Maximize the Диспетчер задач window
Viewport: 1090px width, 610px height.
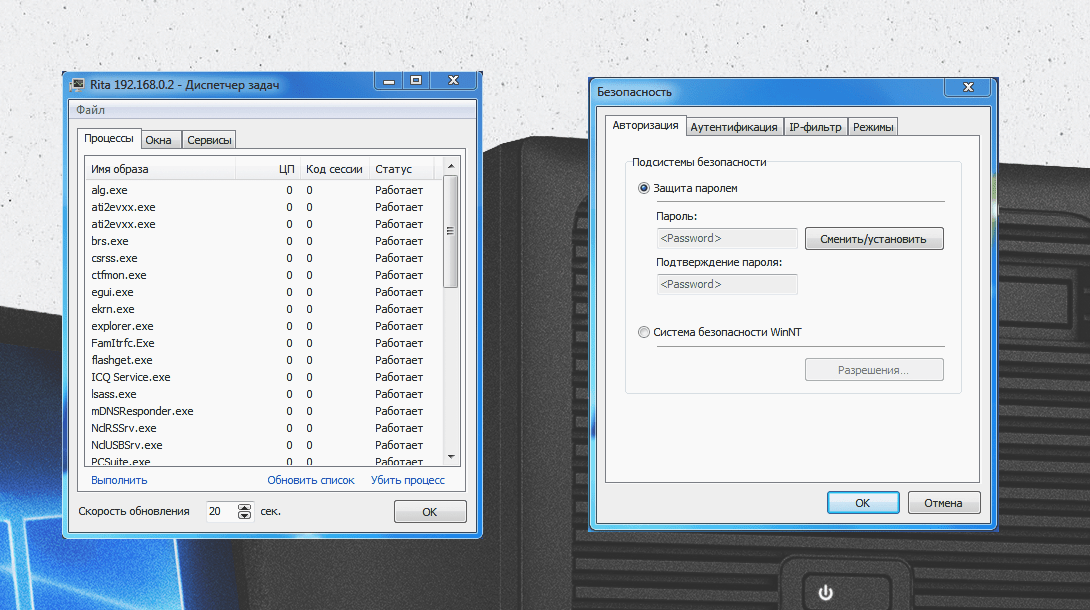click(416, 81)
